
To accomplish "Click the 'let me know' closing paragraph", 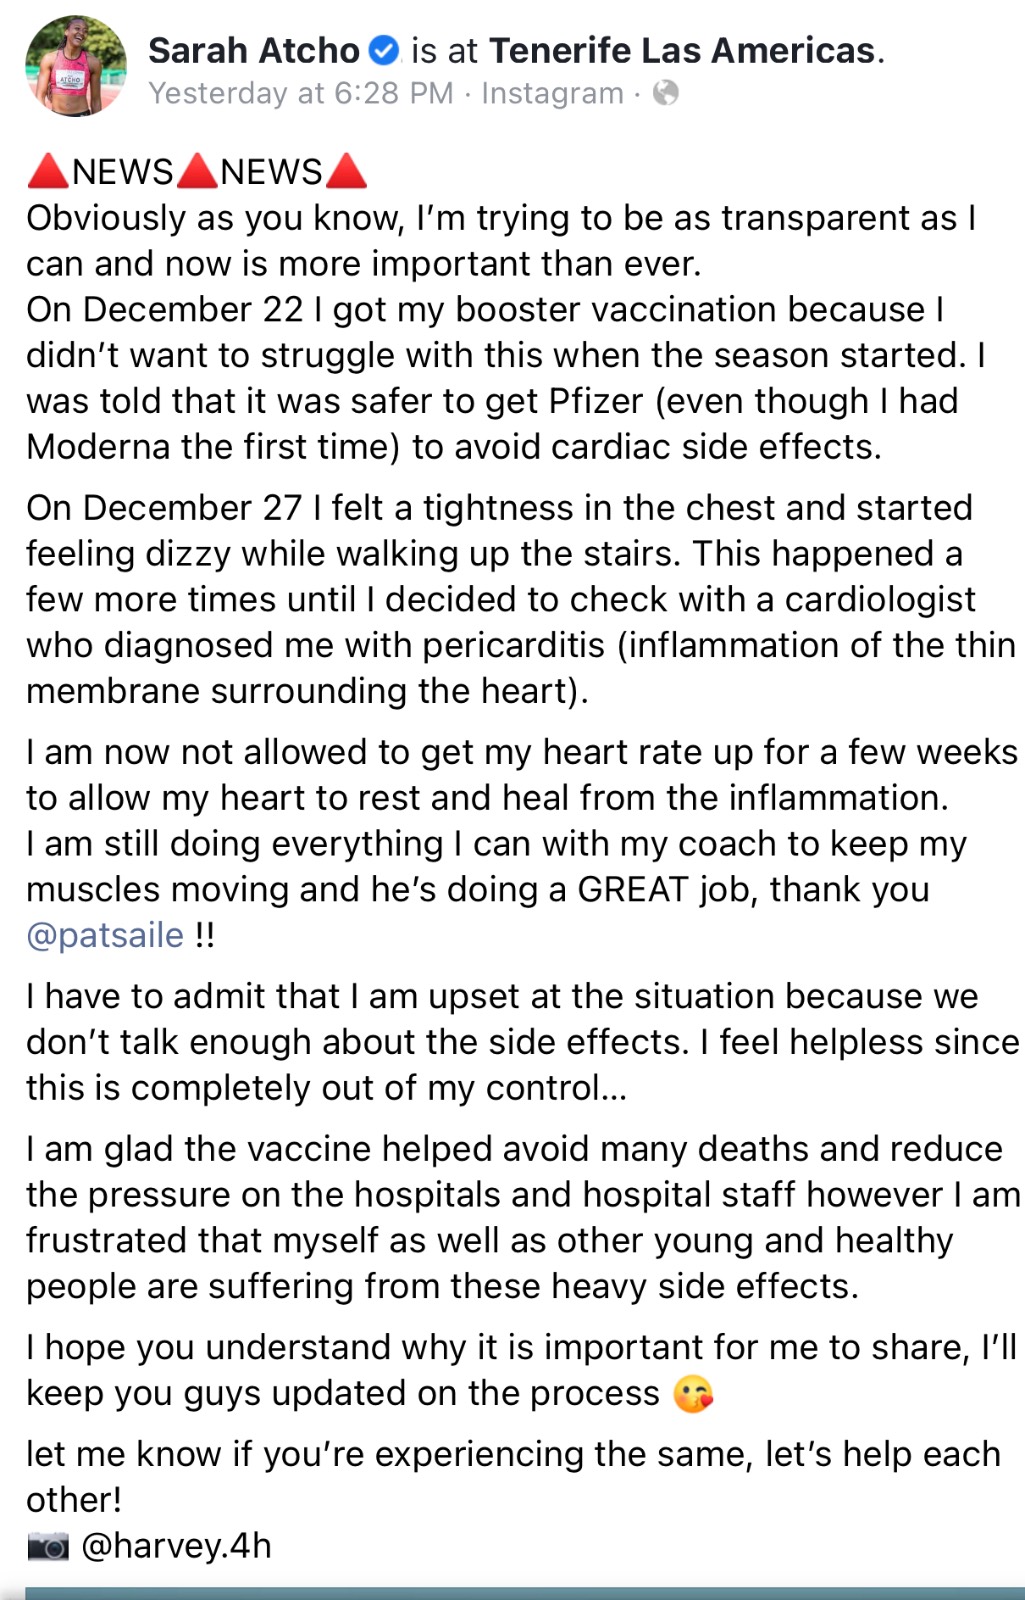I will coord(513,1476).
